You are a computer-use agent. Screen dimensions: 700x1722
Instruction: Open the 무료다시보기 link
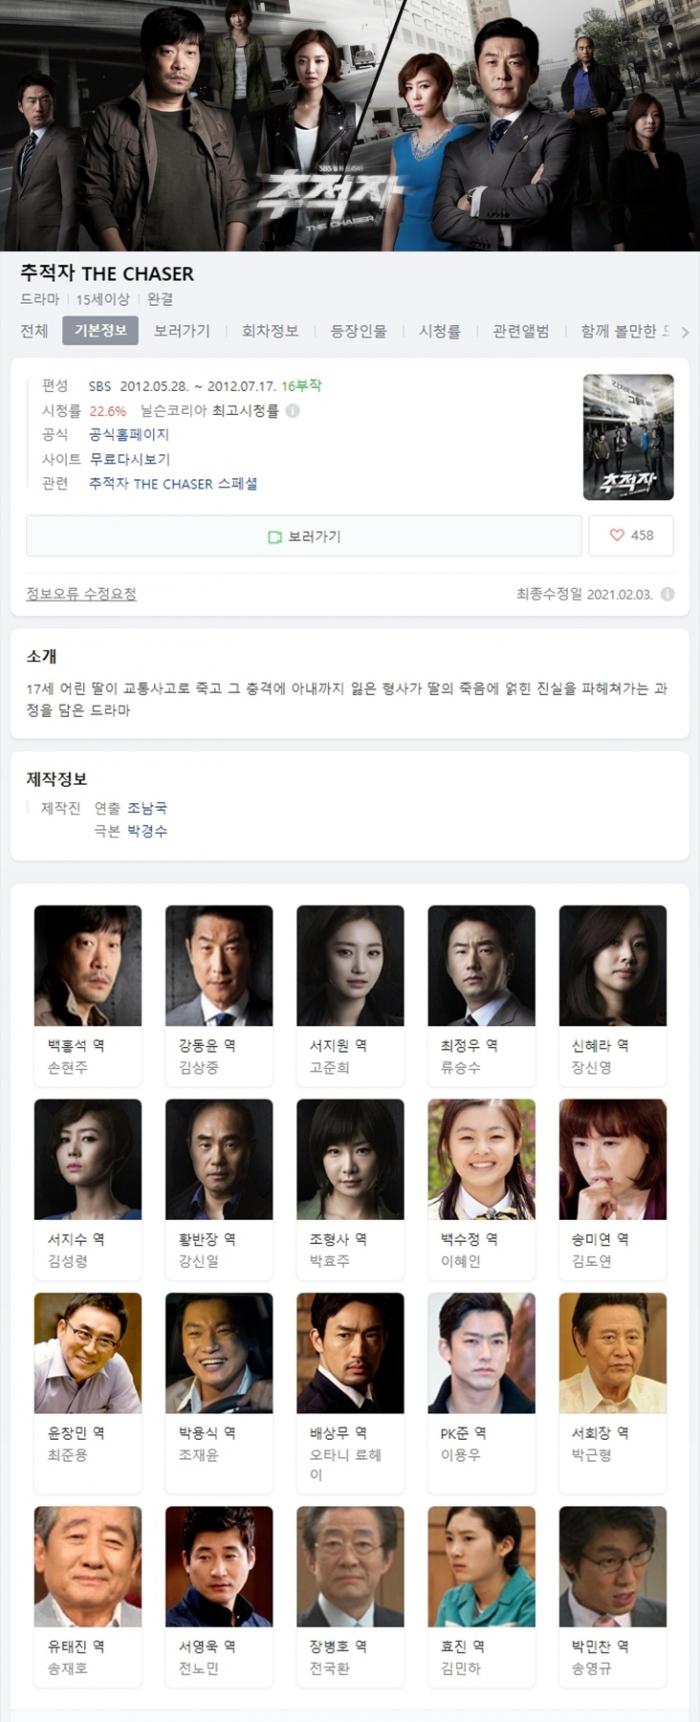pos(129,459)
